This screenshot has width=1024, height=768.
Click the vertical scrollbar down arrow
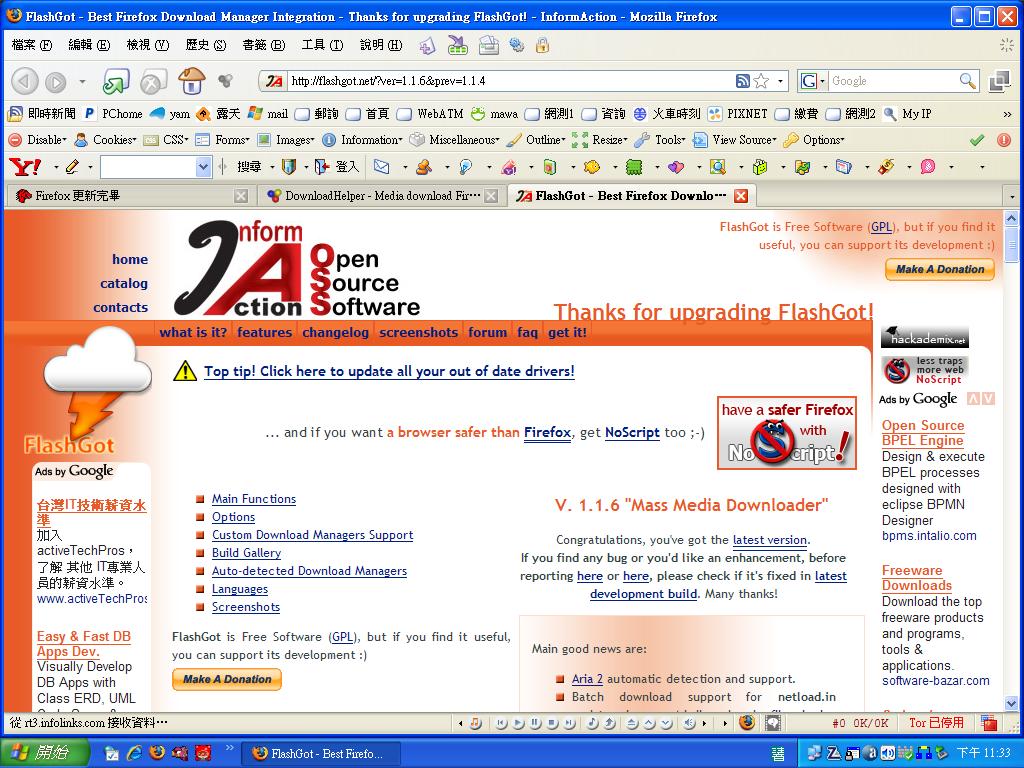1011,704
